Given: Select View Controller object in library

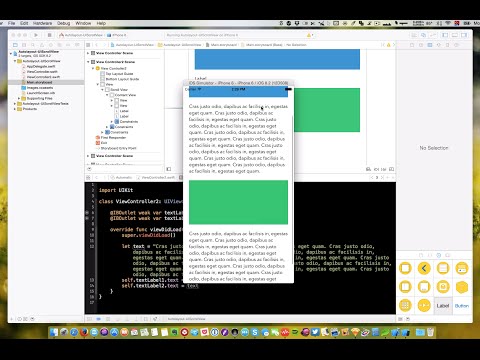Looking at the screenshot, I should (405, 268).
